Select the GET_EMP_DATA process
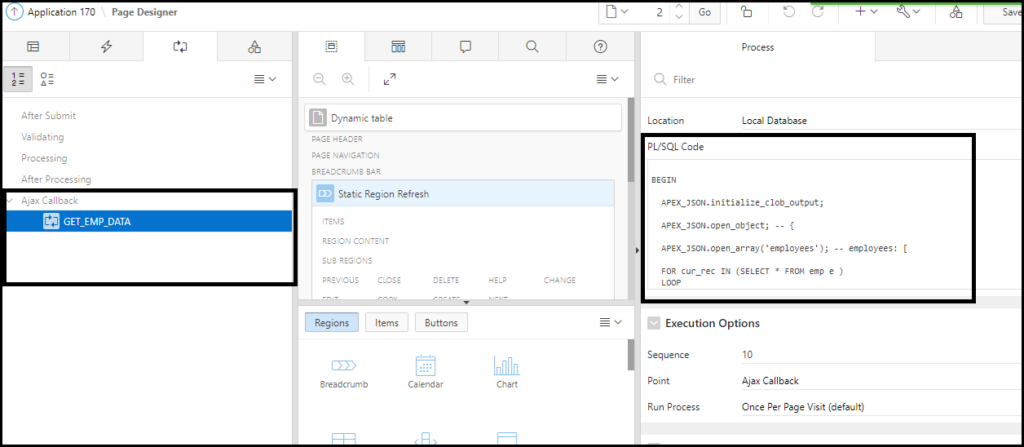This screenshot has width=1024, height=447. tap(103, 221)
